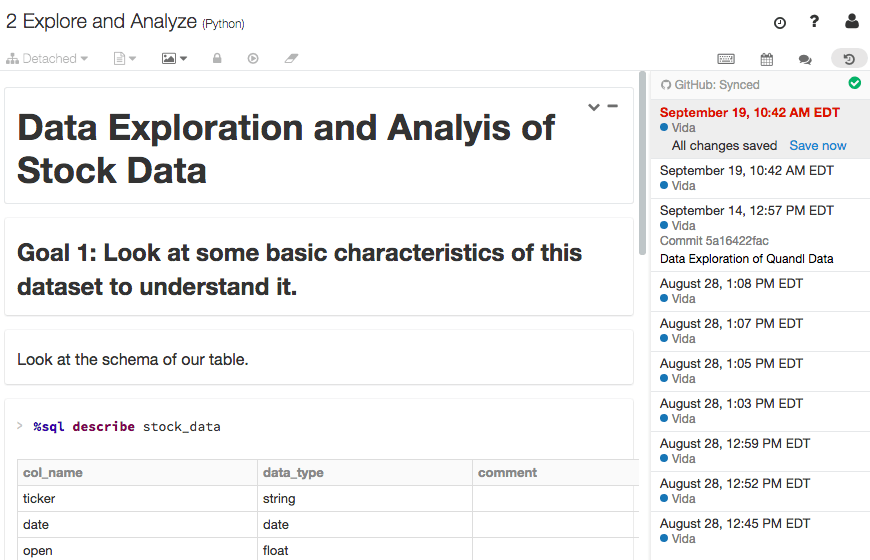Toggle the revision history panel button

pos(849,59)
